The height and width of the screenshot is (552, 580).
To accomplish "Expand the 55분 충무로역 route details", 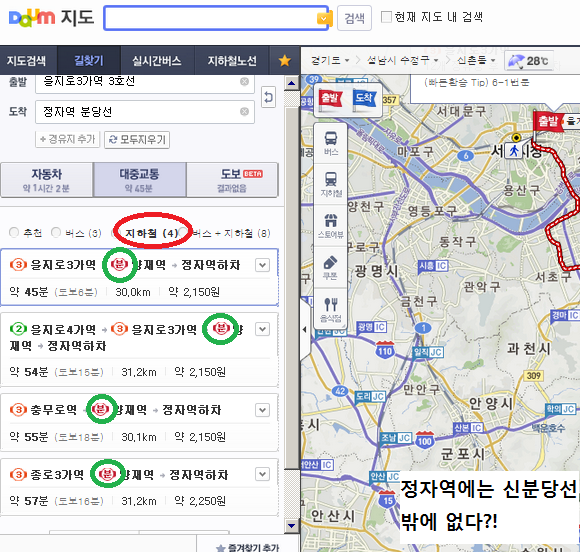I will pos(262,410).
